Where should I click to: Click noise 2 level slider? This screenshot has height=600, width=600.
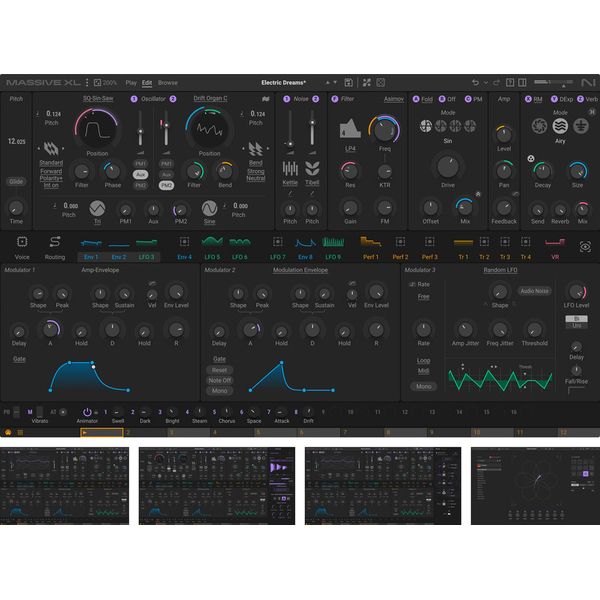click(312, 129)
